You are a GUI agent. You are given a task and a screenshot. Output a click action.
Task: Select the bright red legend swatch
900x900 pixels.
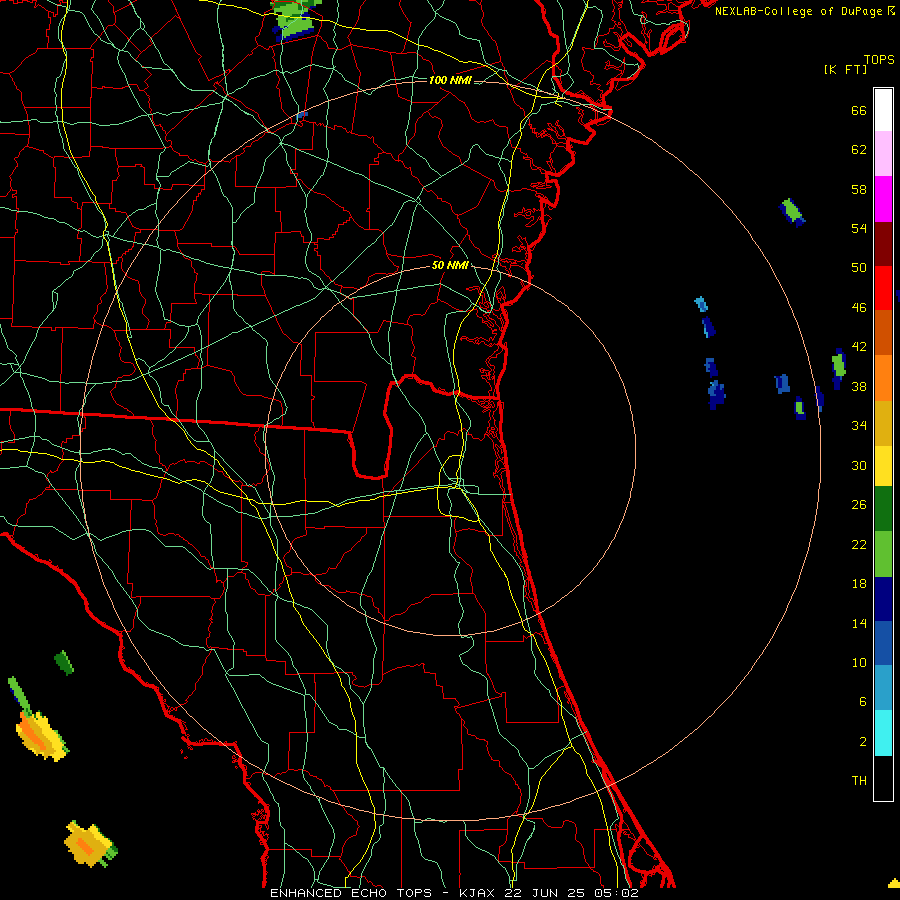(x=883, y=288)
